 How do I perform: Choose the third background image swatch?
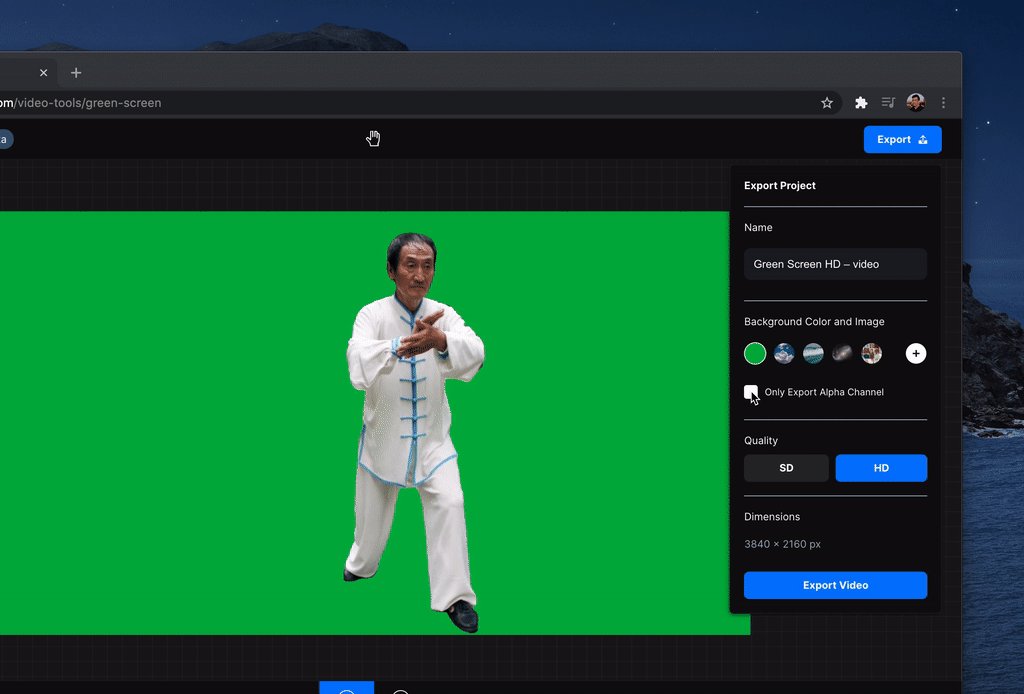[x=813, y=353]
